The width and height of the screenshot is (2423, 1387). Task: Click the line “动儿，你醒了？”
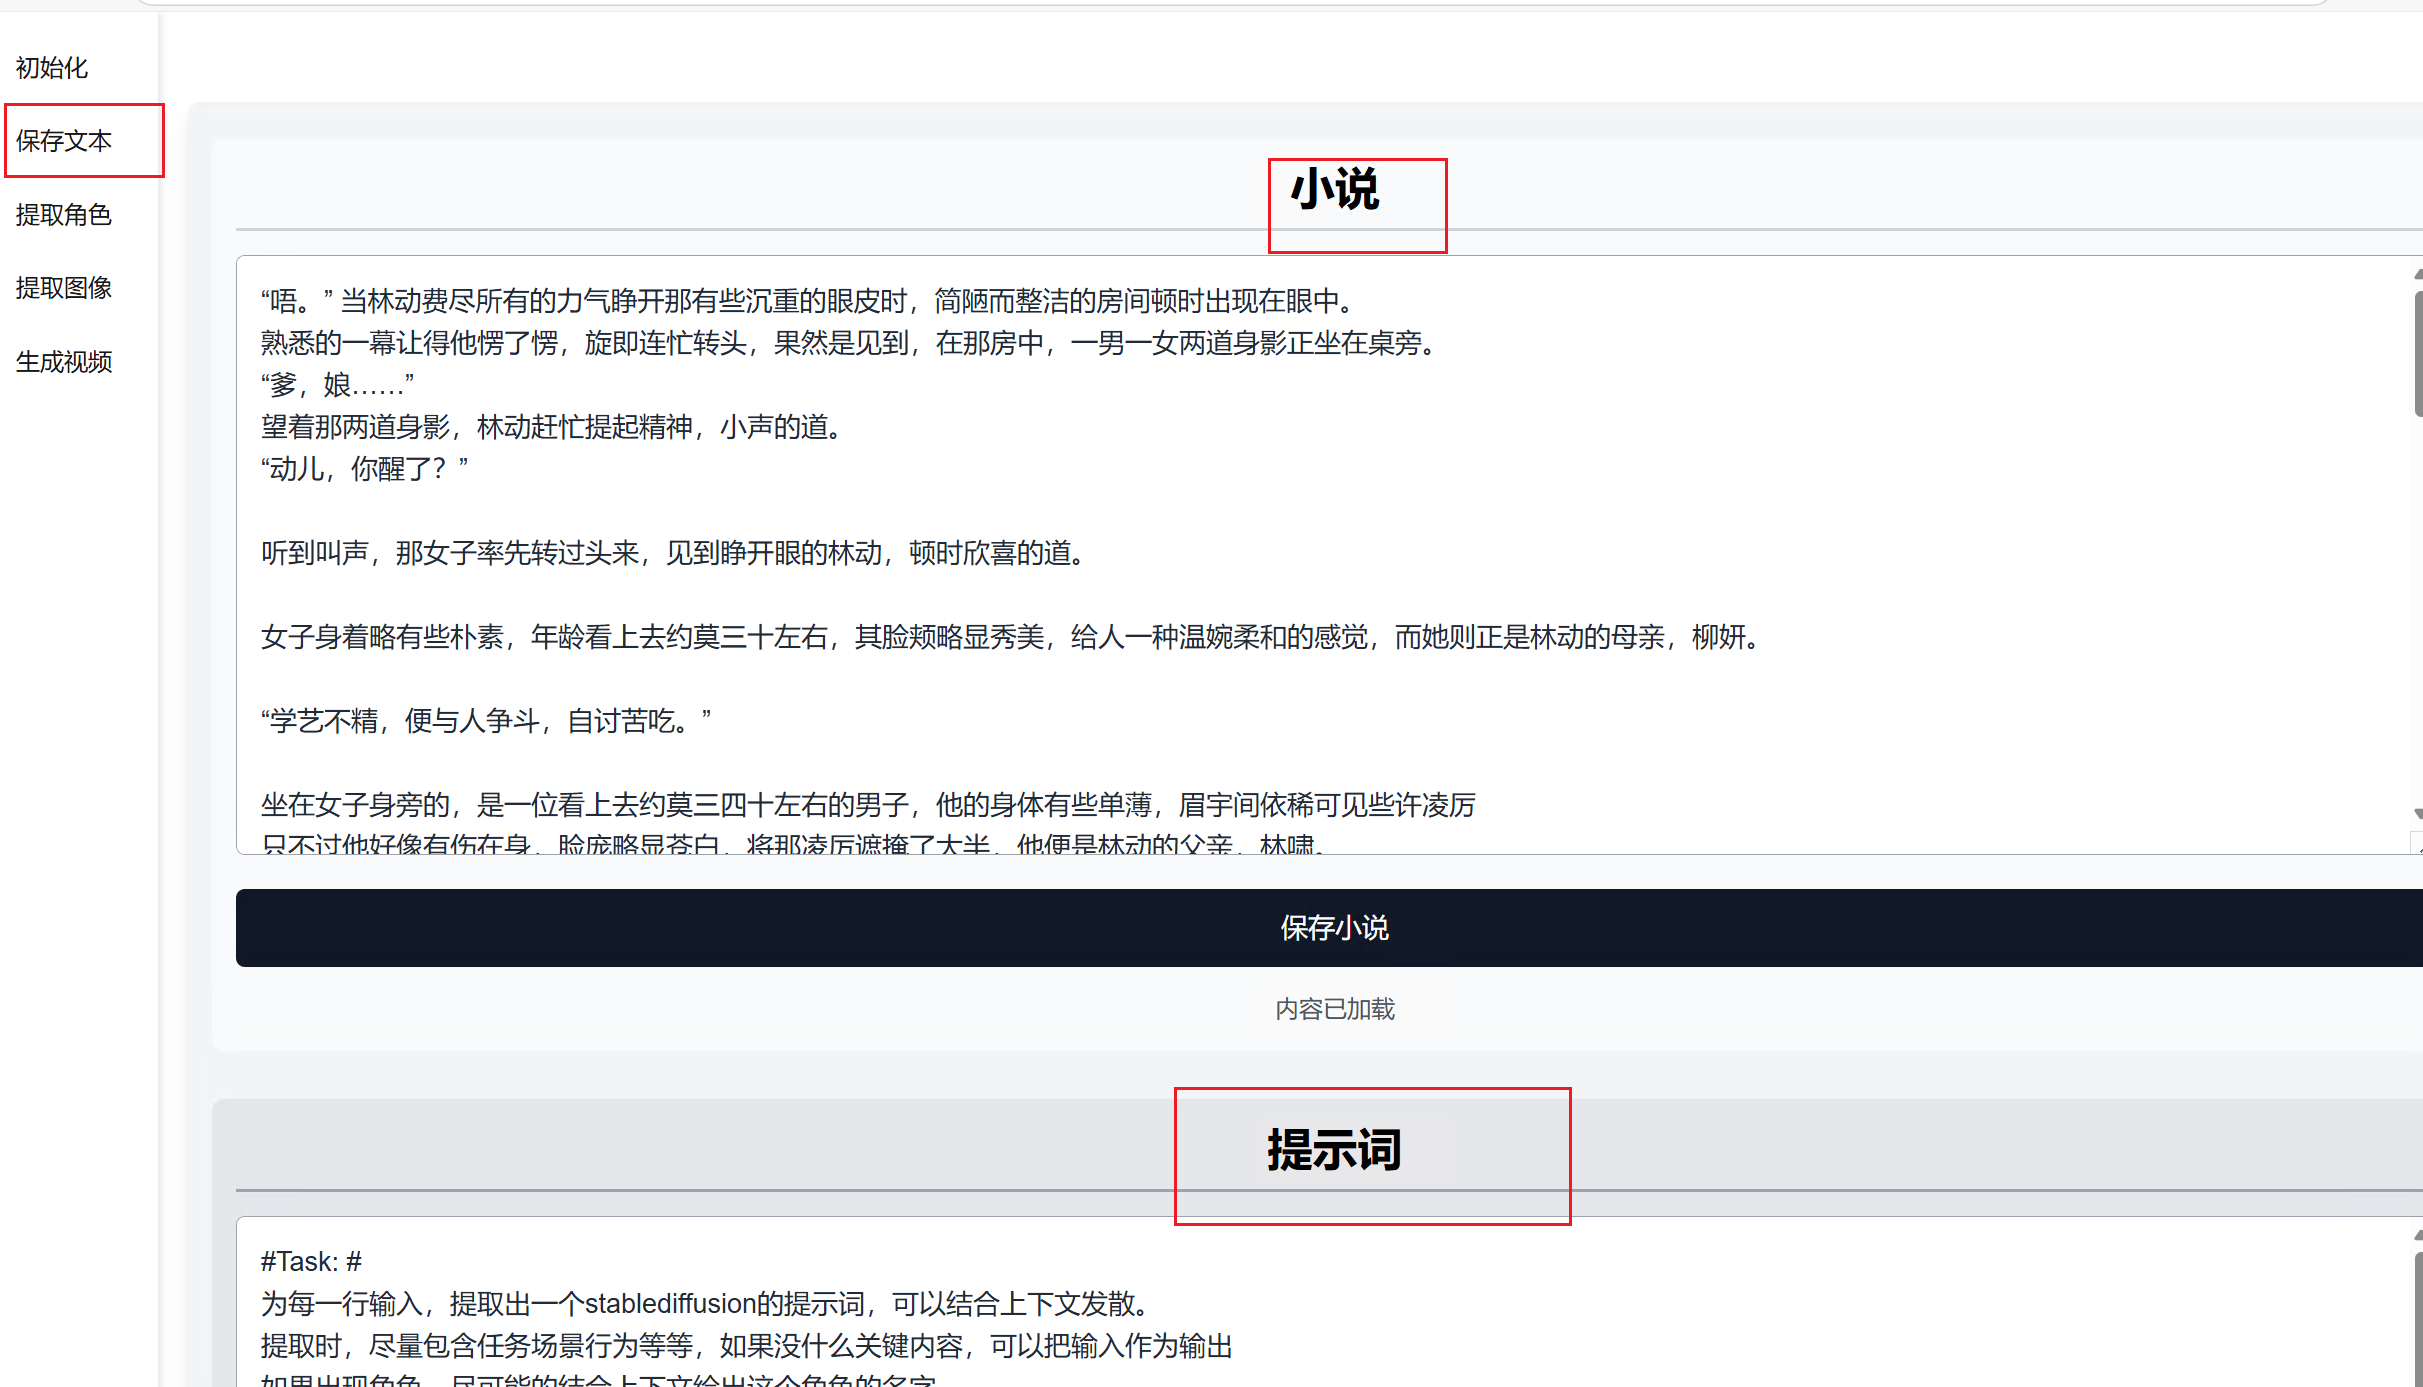[x=365, y=469]
